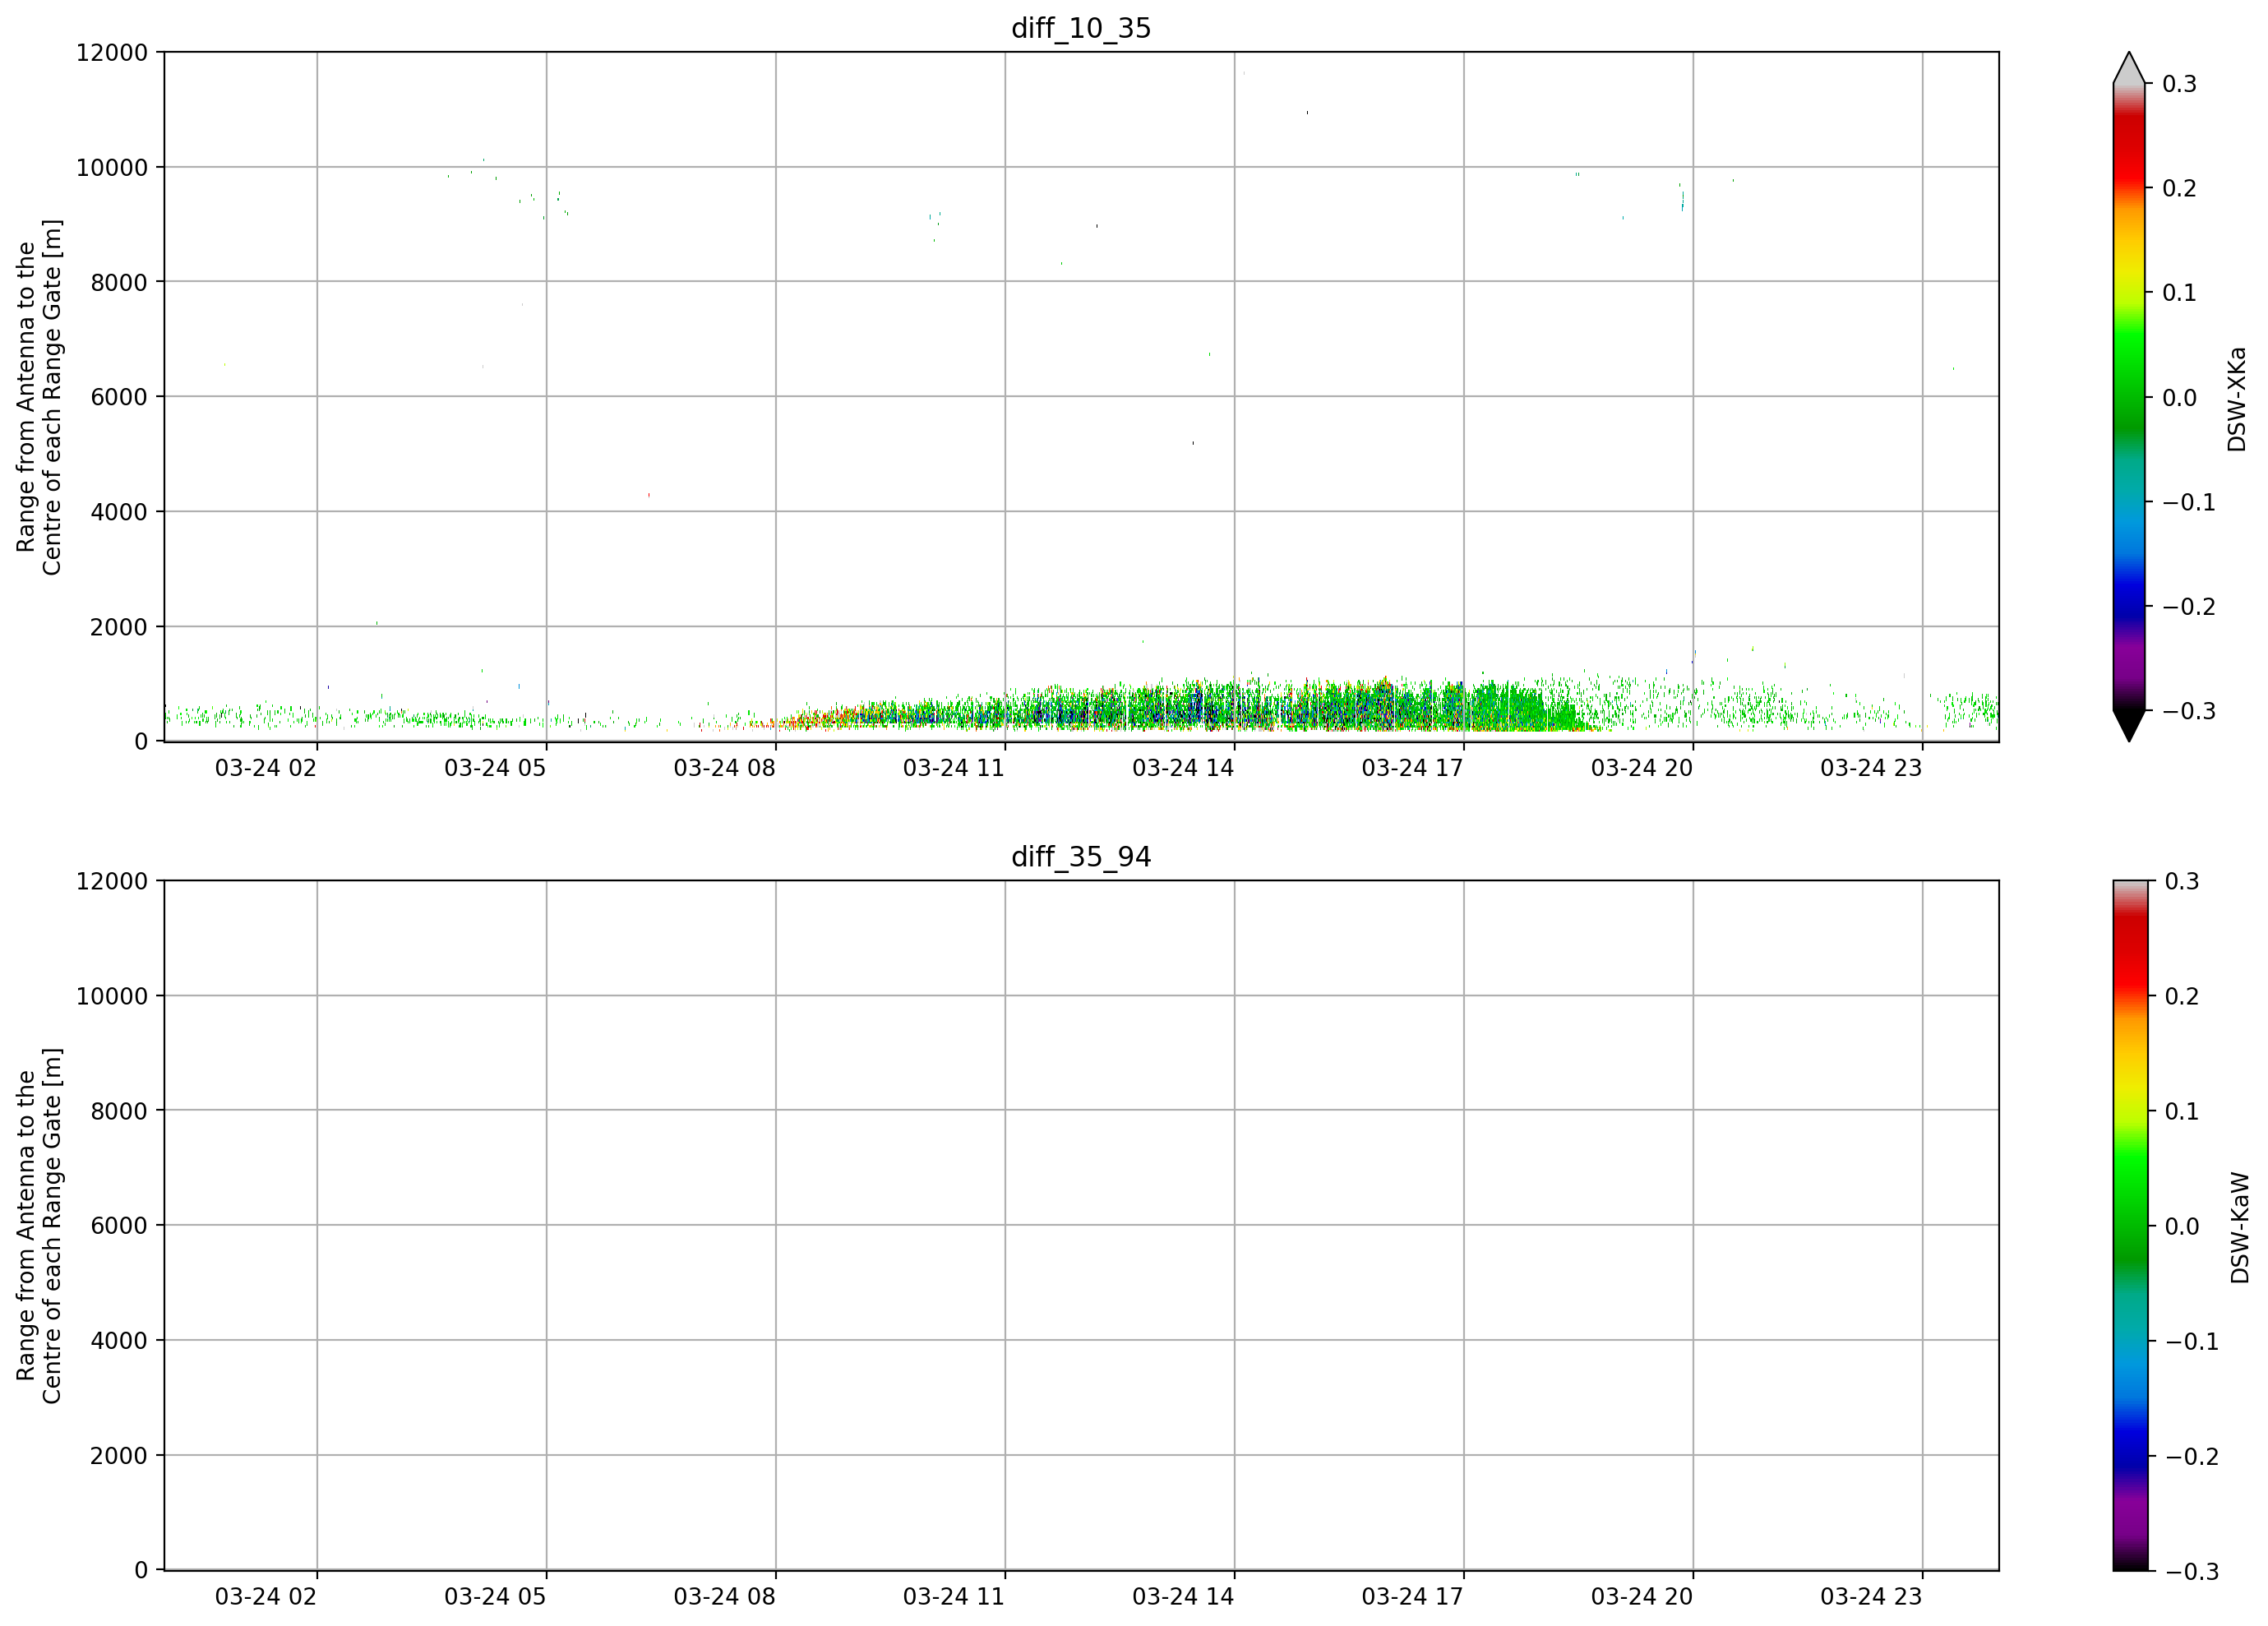Click the 03-24 23 x-axis label in diff_35_94
2268x1626 pixels.
[1871, 1597]
